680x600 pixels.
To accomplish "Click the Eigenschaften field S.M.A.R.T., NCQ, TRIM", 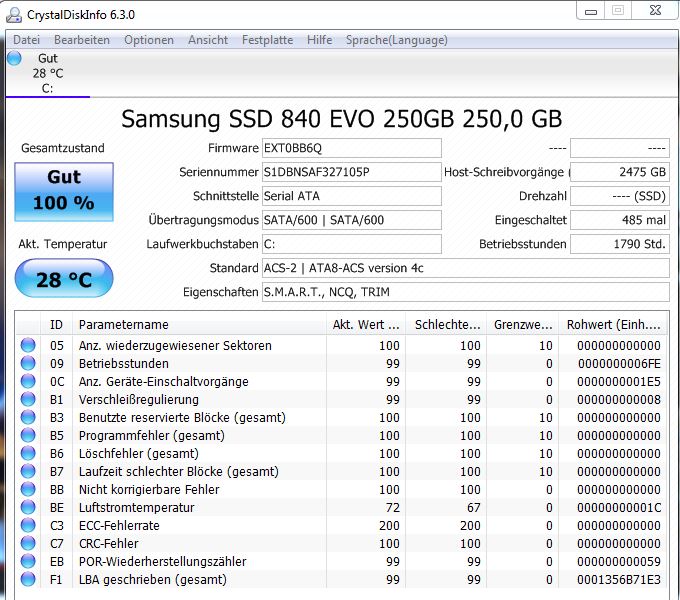I will 466,292.
